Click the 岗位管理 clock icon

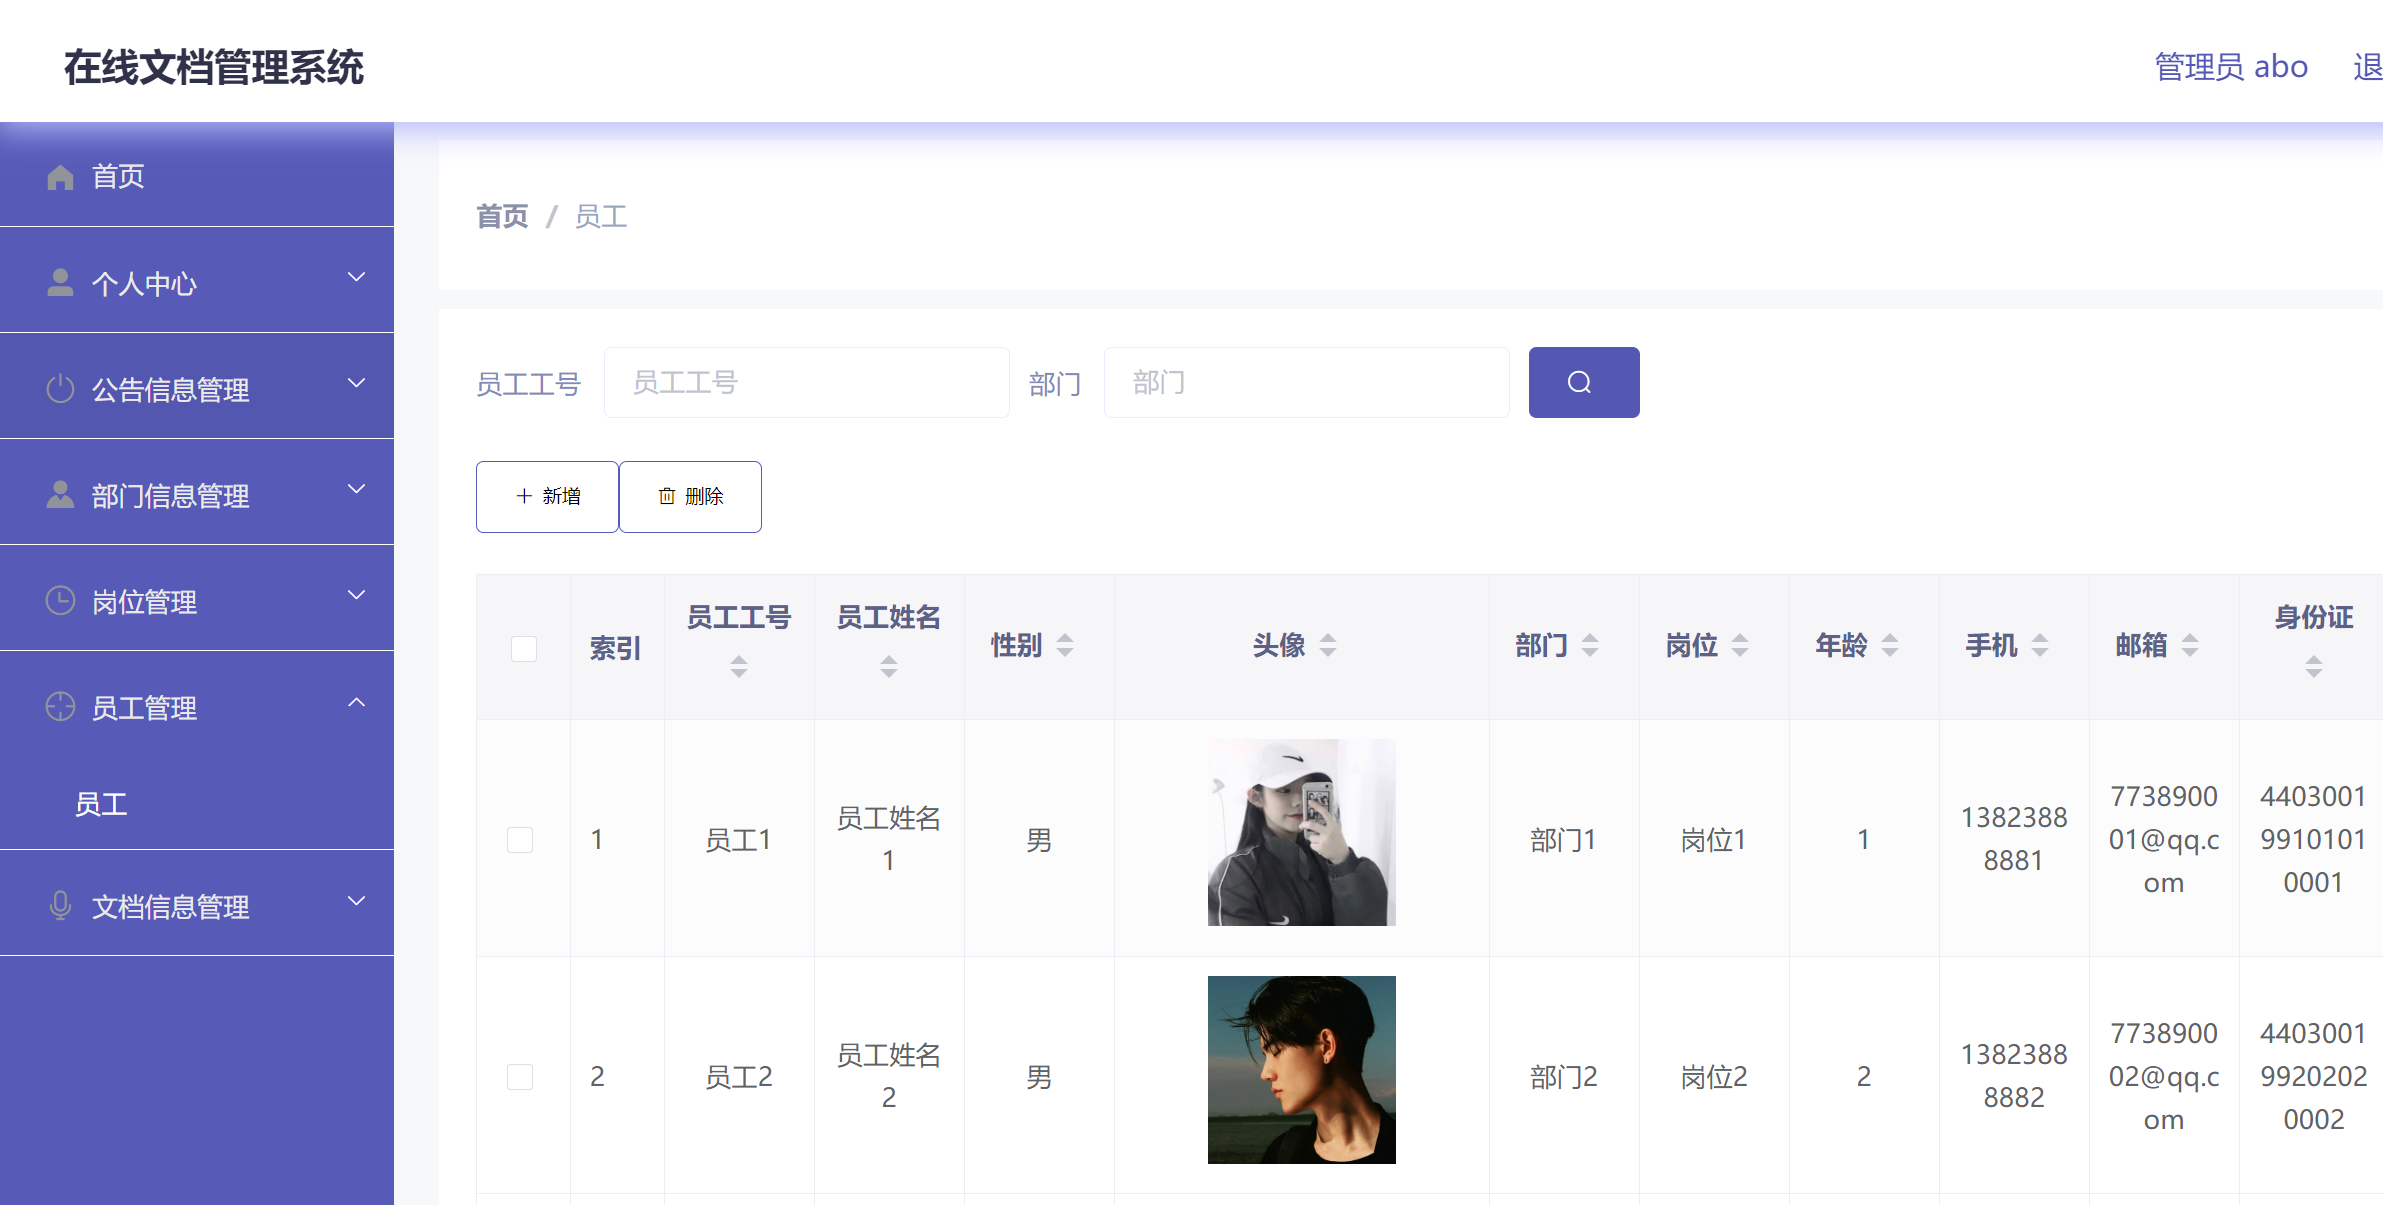pos(60,601)
